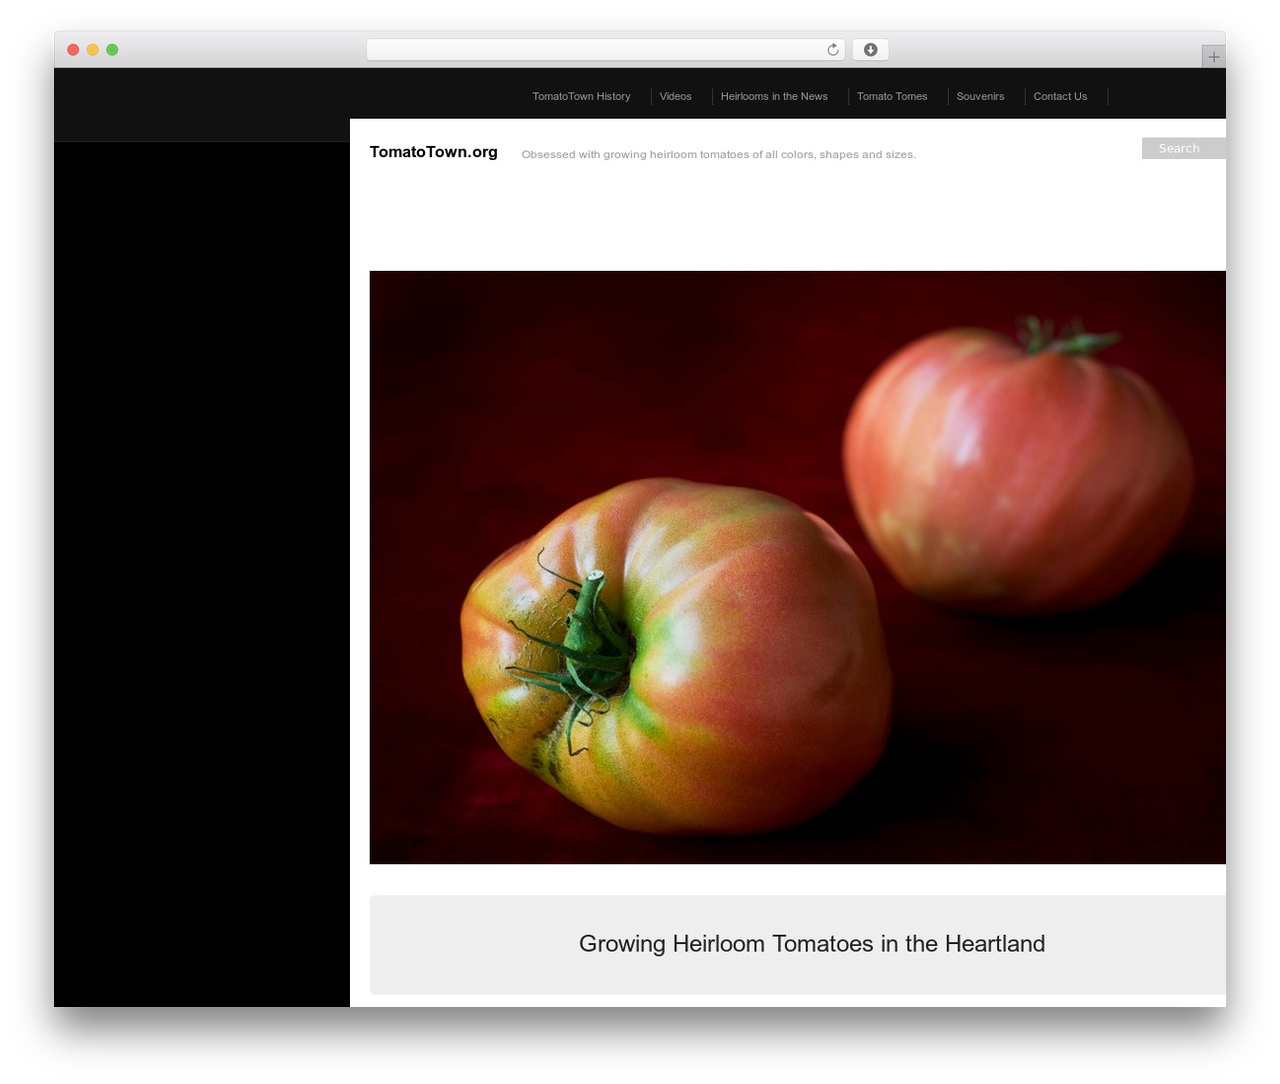This screenshot has height=1084, width=1280.
Task: Maximize the window with green button
Action: pos(112,50)
